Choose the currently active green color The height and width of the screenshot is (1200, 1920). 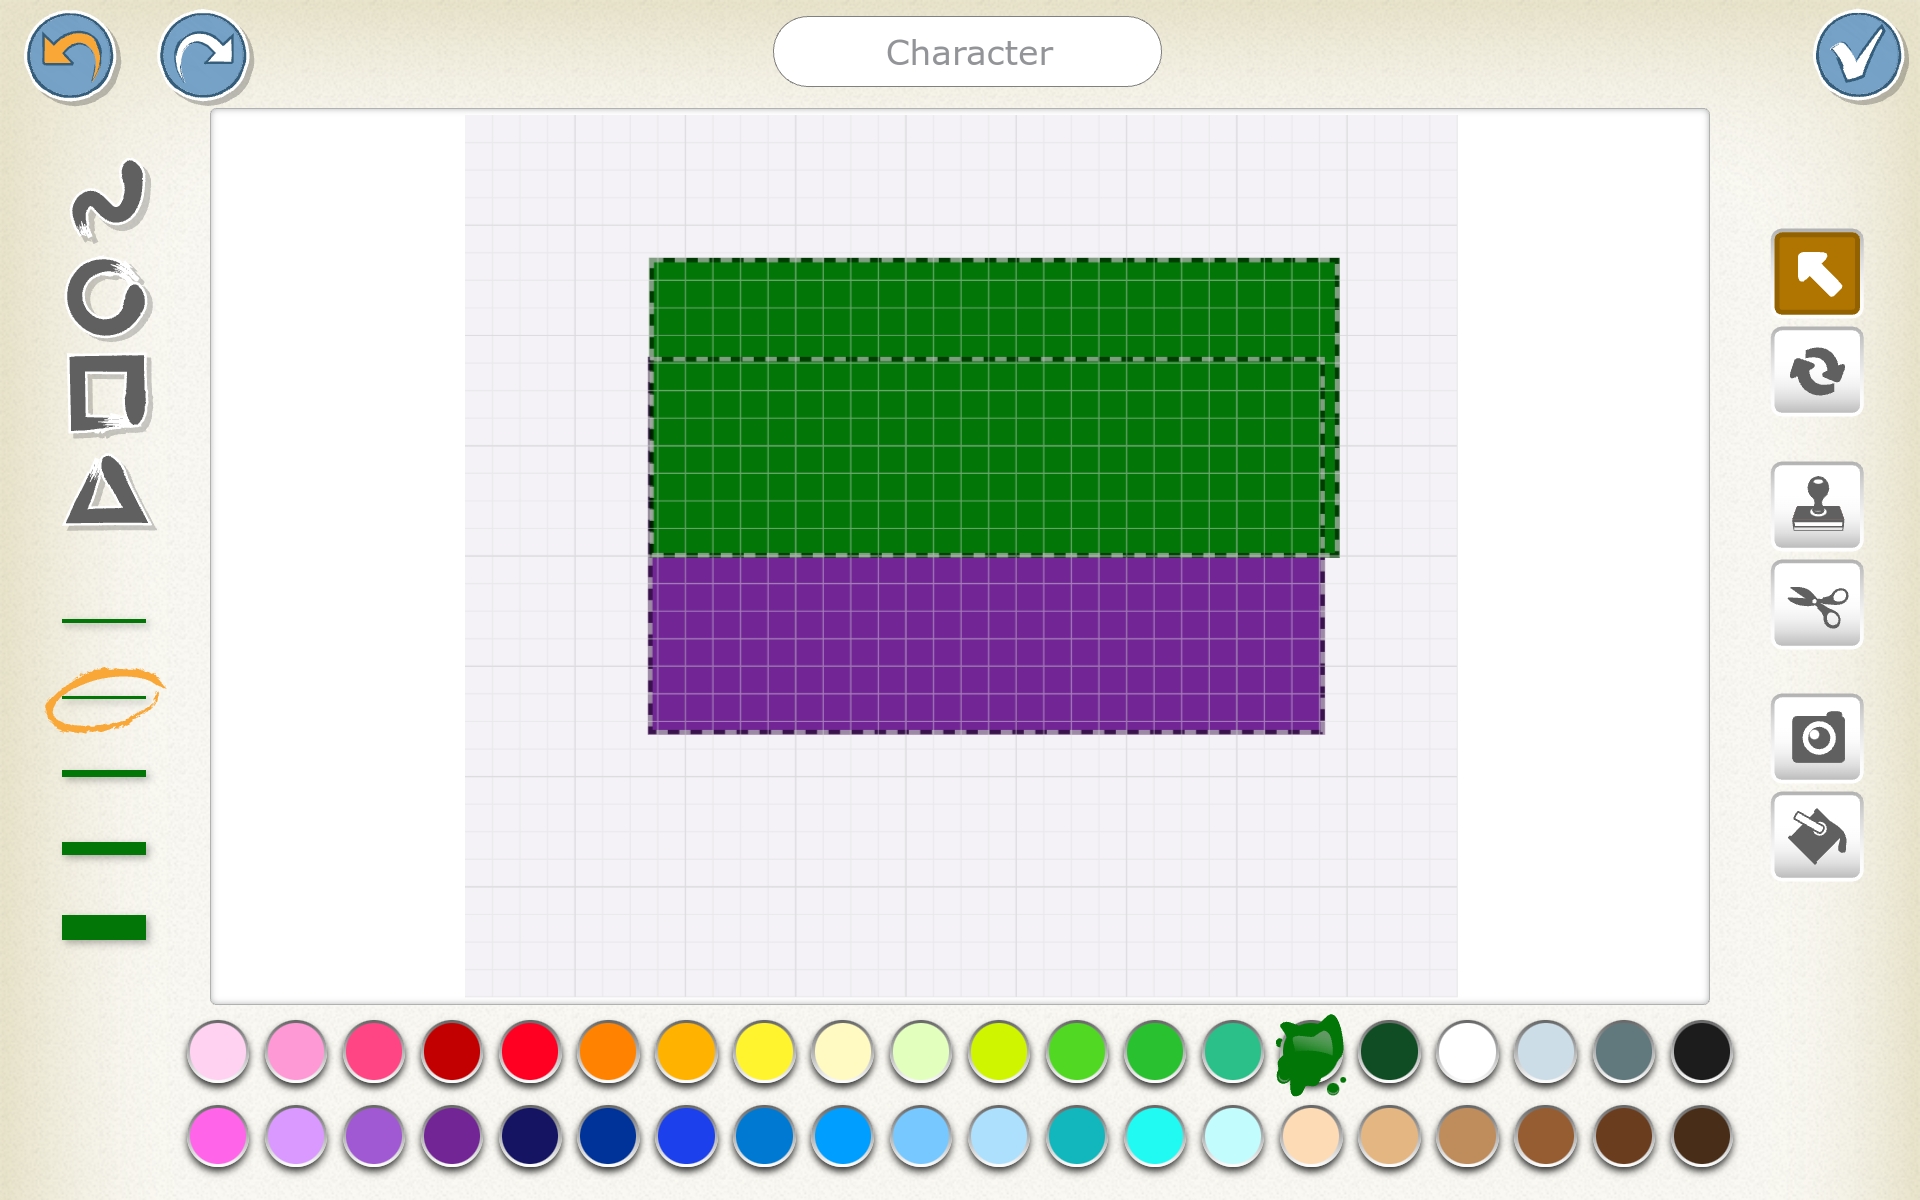click(1310, 1052)
